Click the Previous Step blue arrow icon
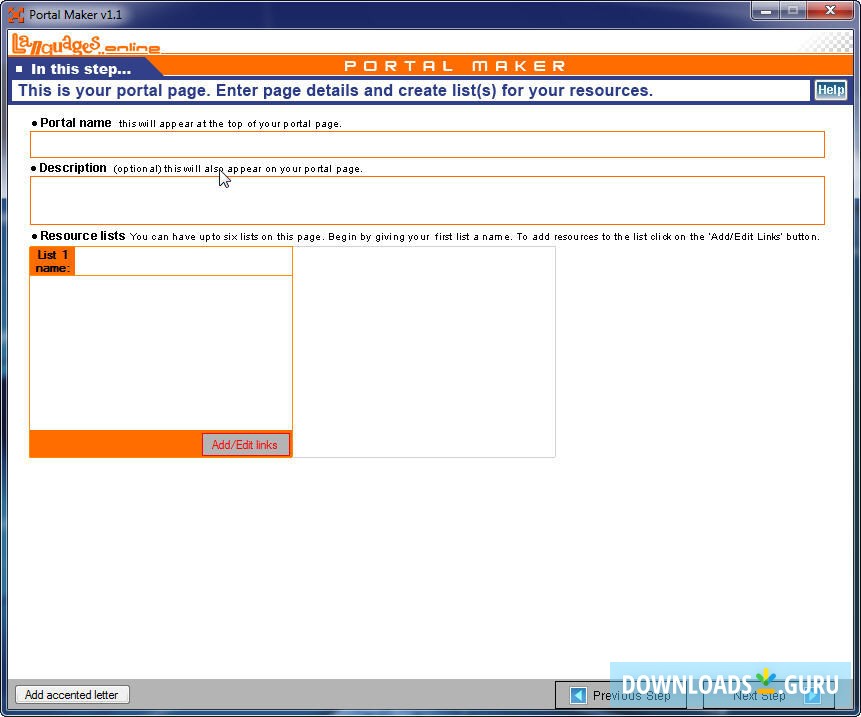Image resolution: width=861 pixels, height=717 pixels. (578, 695)
